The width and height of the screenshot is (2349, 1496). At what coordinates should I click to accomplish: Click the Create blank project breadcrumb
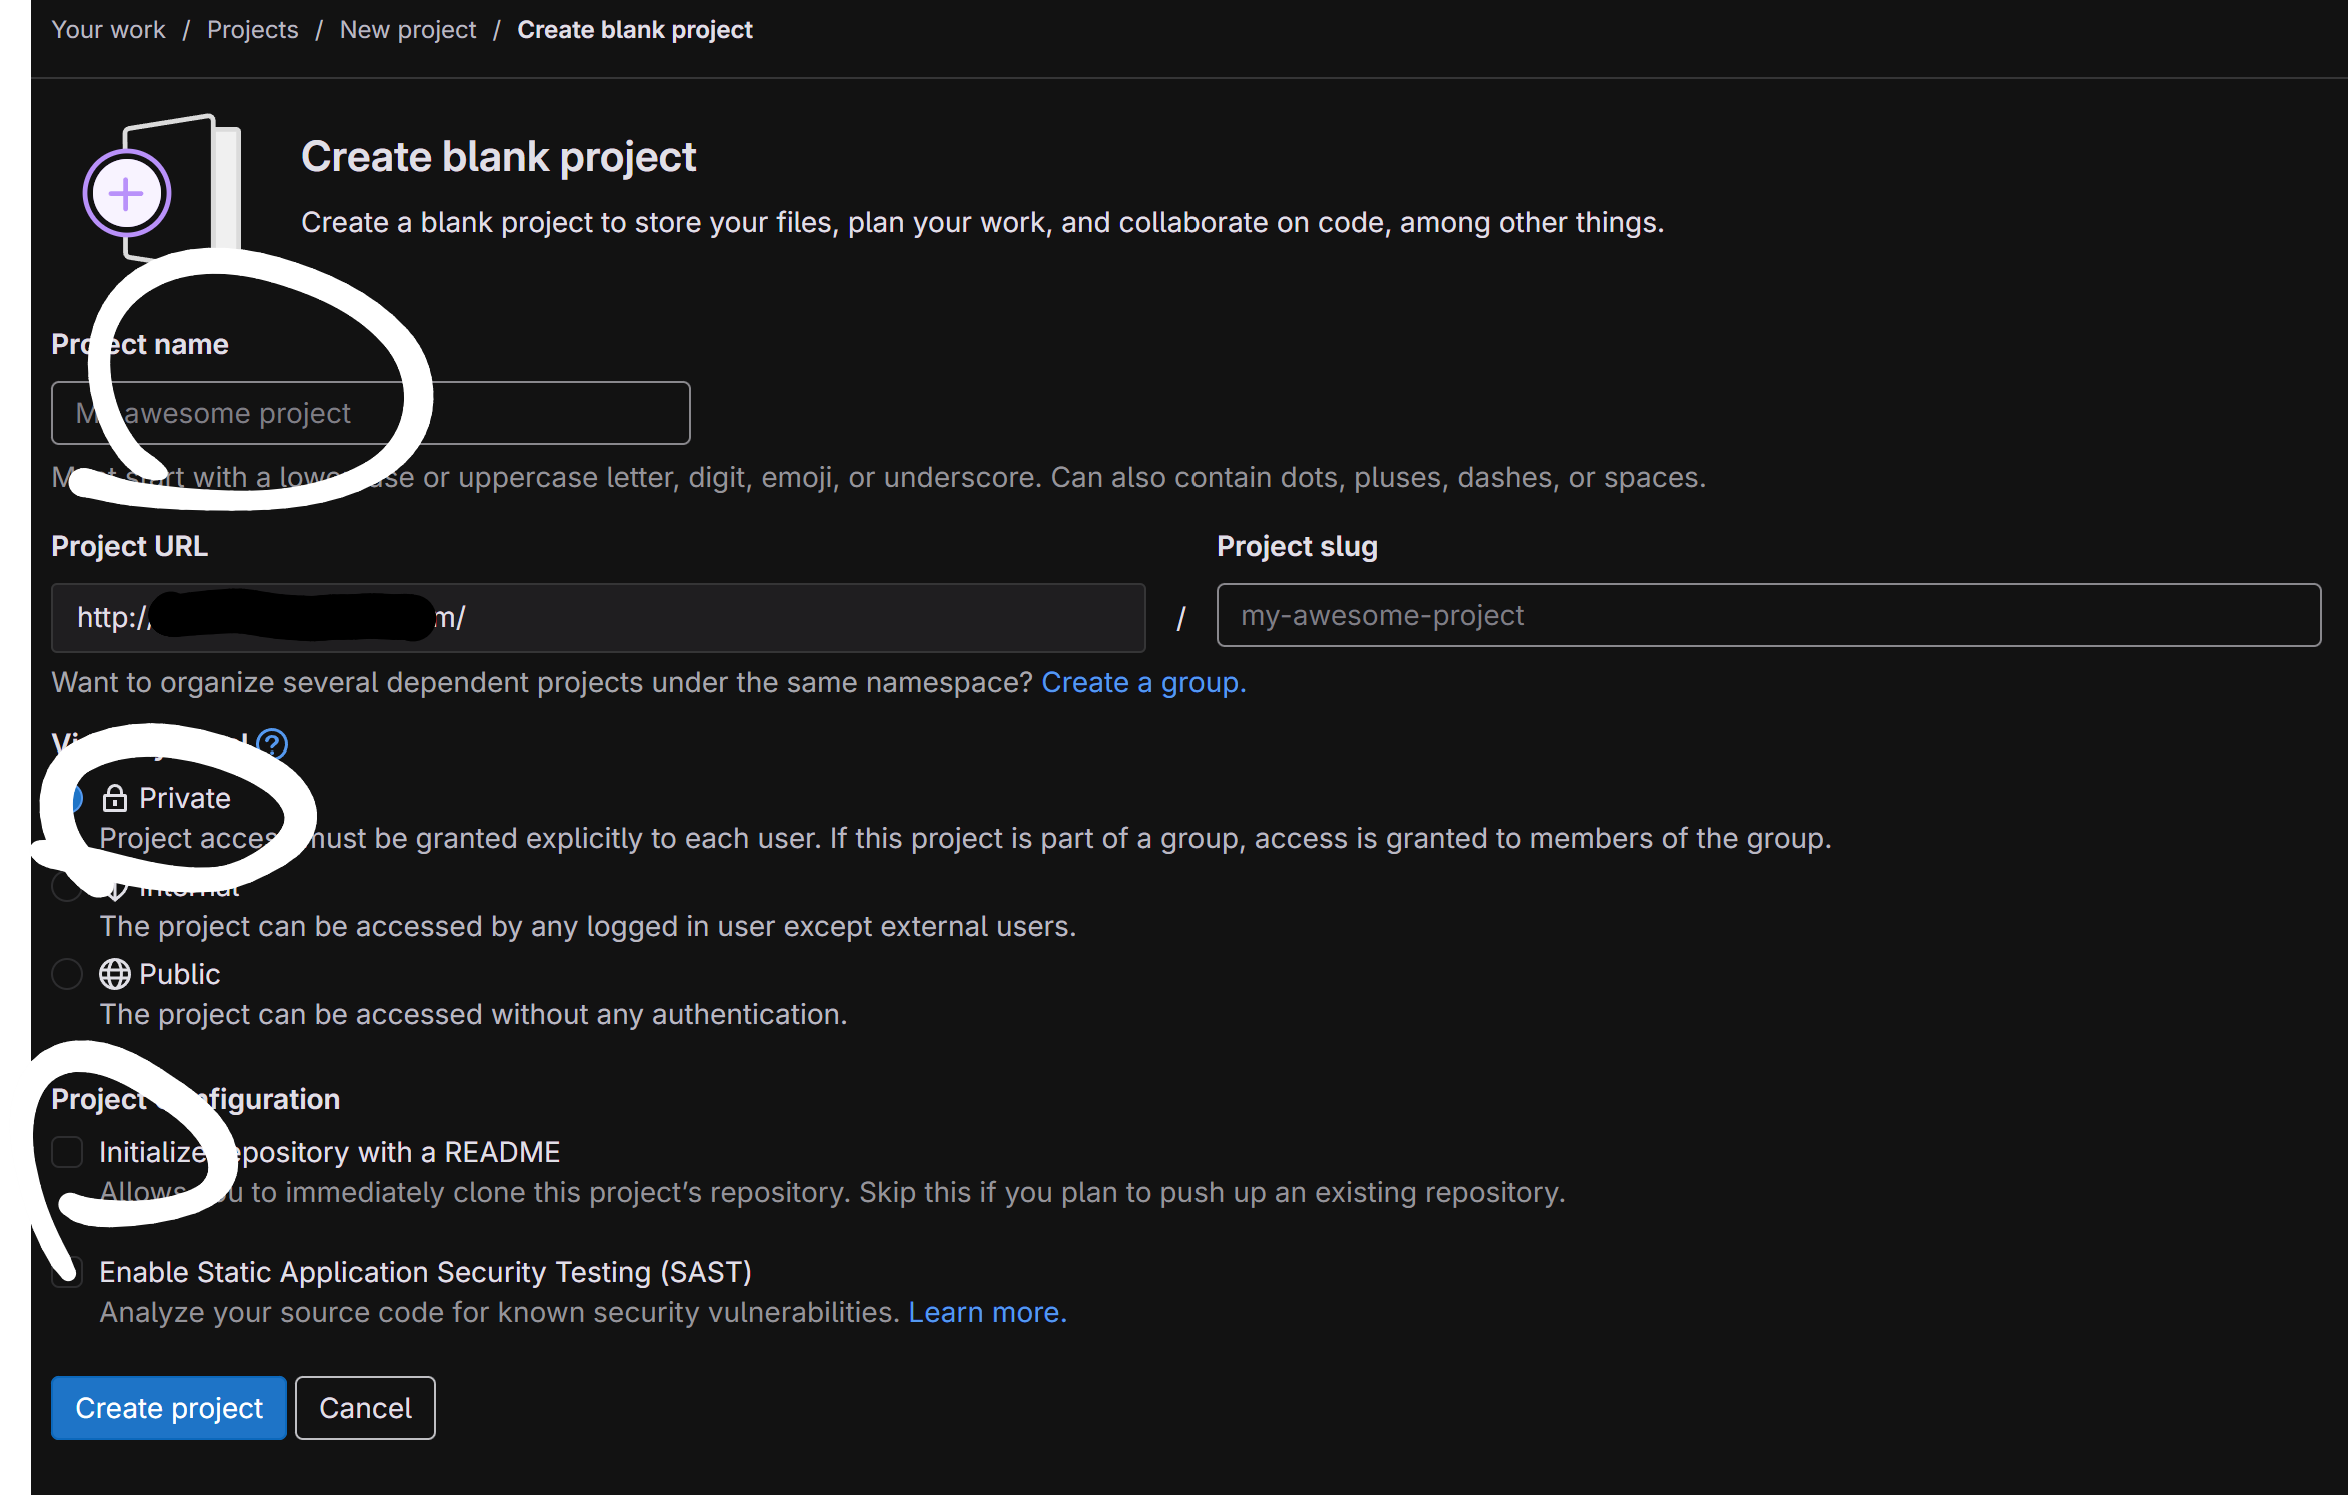pyautogui.click(x=634, y=30)
